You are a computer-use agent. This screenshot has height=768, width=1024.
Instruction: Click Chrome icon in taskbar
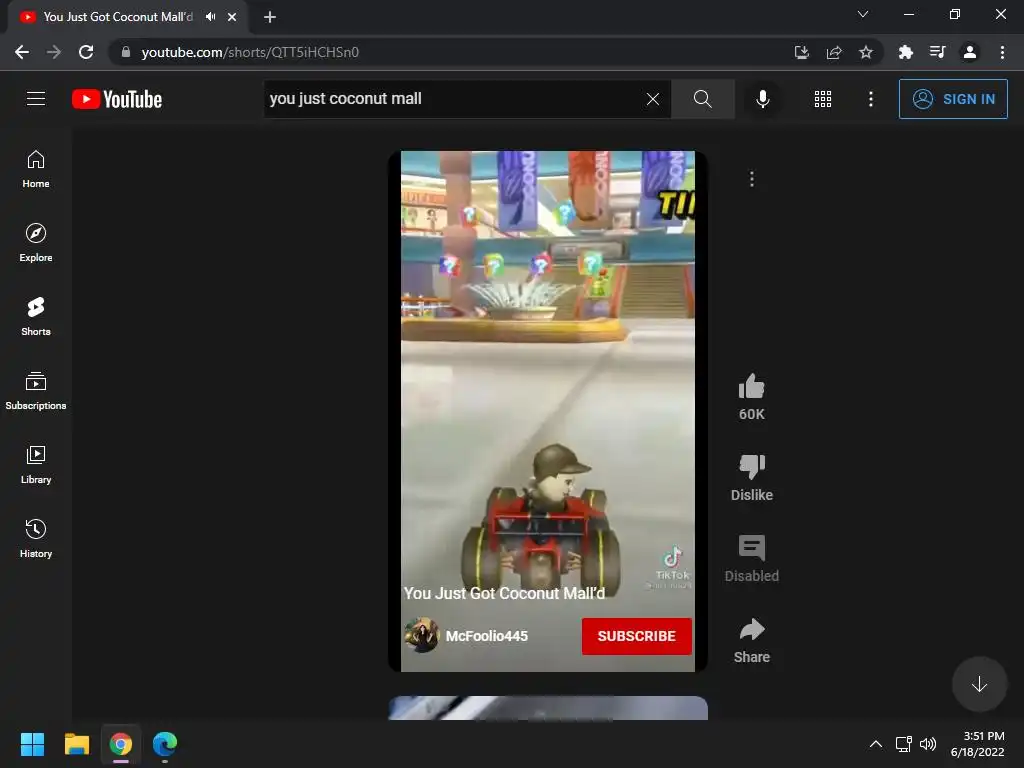[121, 744]
